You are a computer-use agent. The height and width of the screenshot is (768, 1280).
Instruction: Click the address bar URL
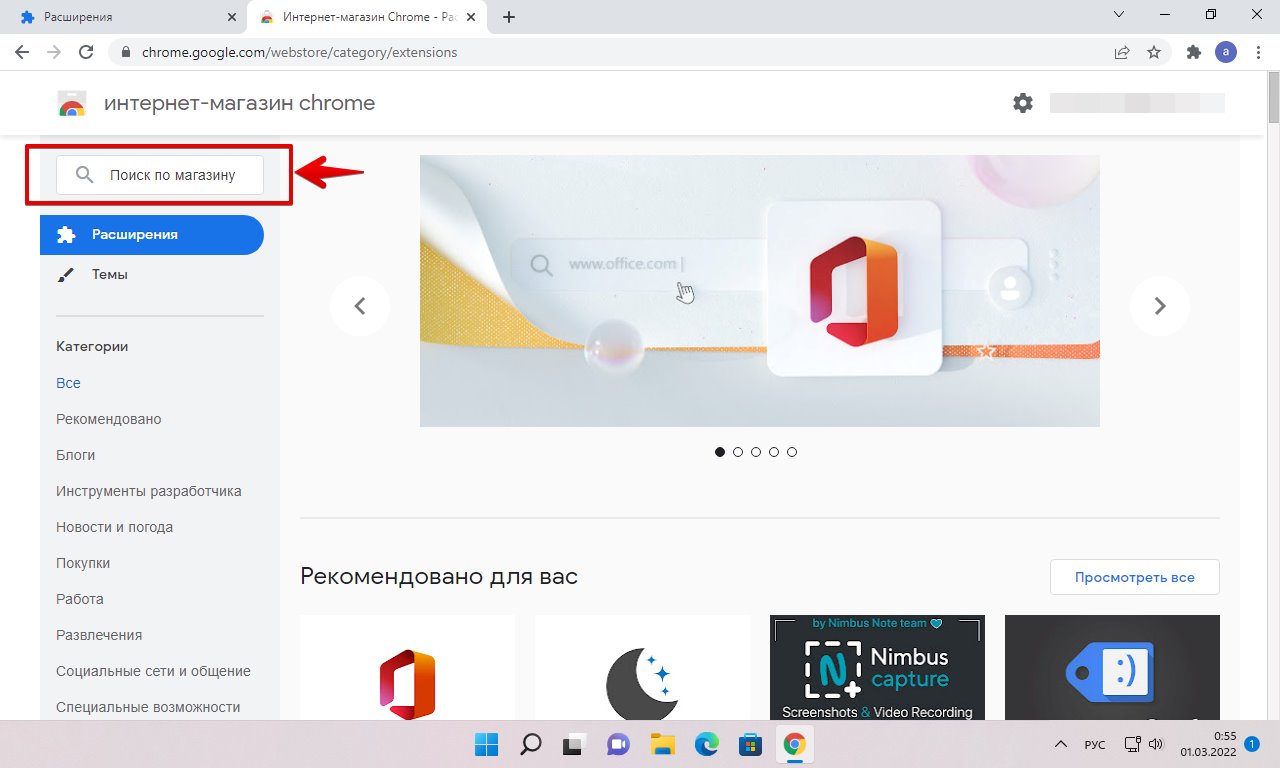pyautogui.click(x=299, y=52)
